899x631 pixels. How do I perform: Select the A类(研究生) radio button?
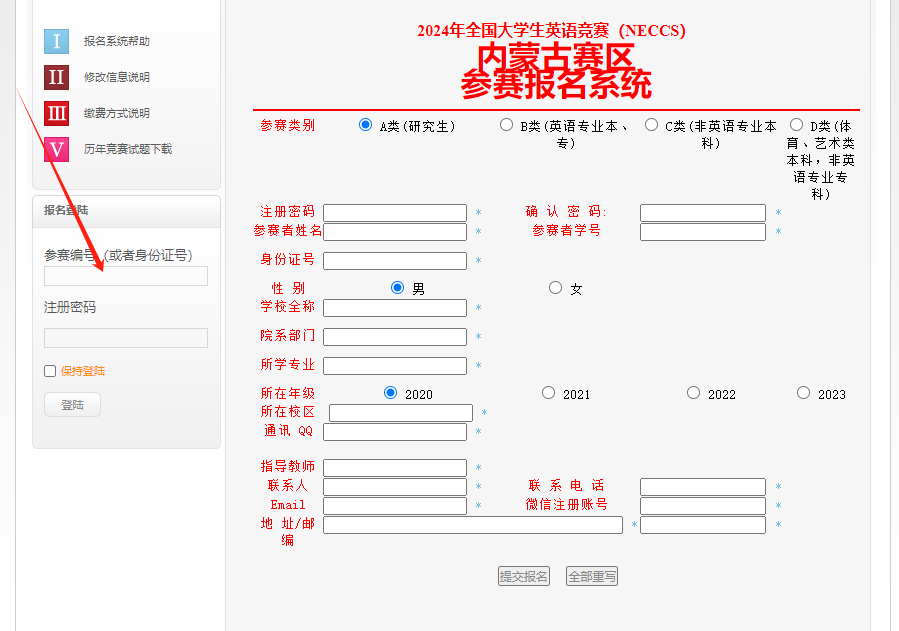tap(365, 125)
